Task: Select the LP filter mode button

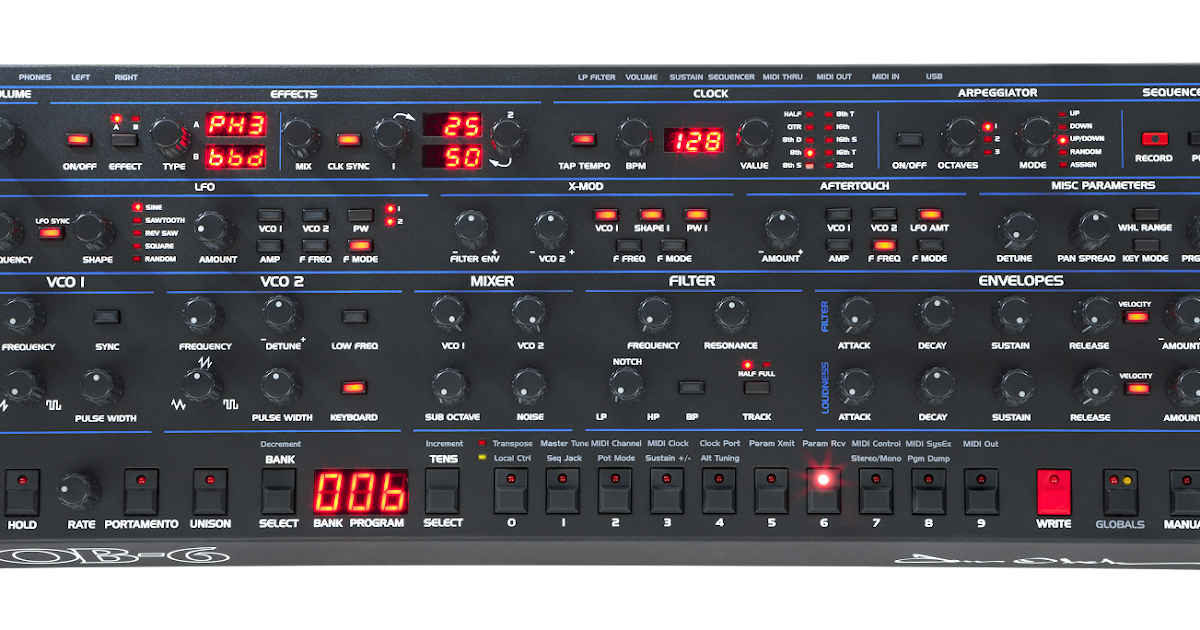Action: coord(602,416)
